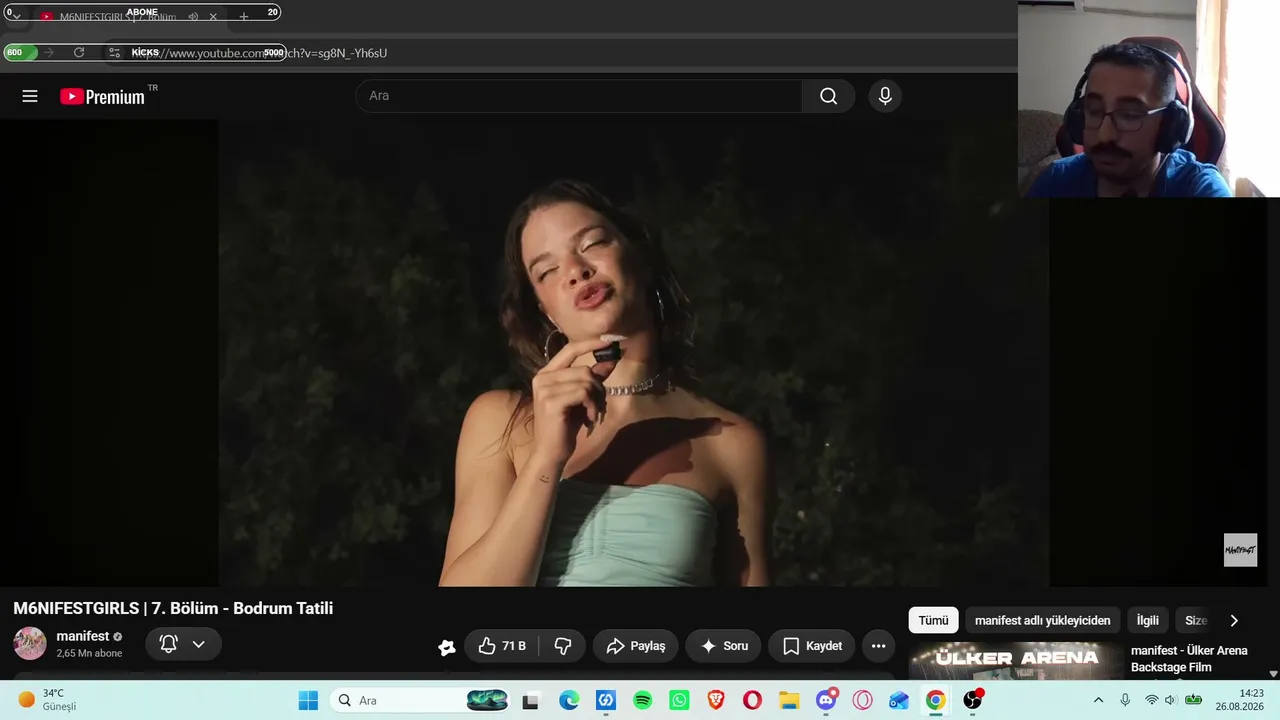This screenshot has height=720, width=1280.
Task: Open the weather widget showing 34°C
Action: tap(47, 700)
